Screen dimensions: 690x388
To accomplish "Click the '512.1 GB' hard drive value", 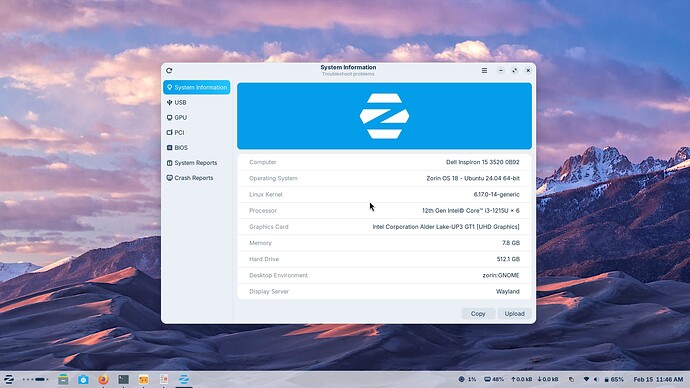I will [x=508, y=259].
